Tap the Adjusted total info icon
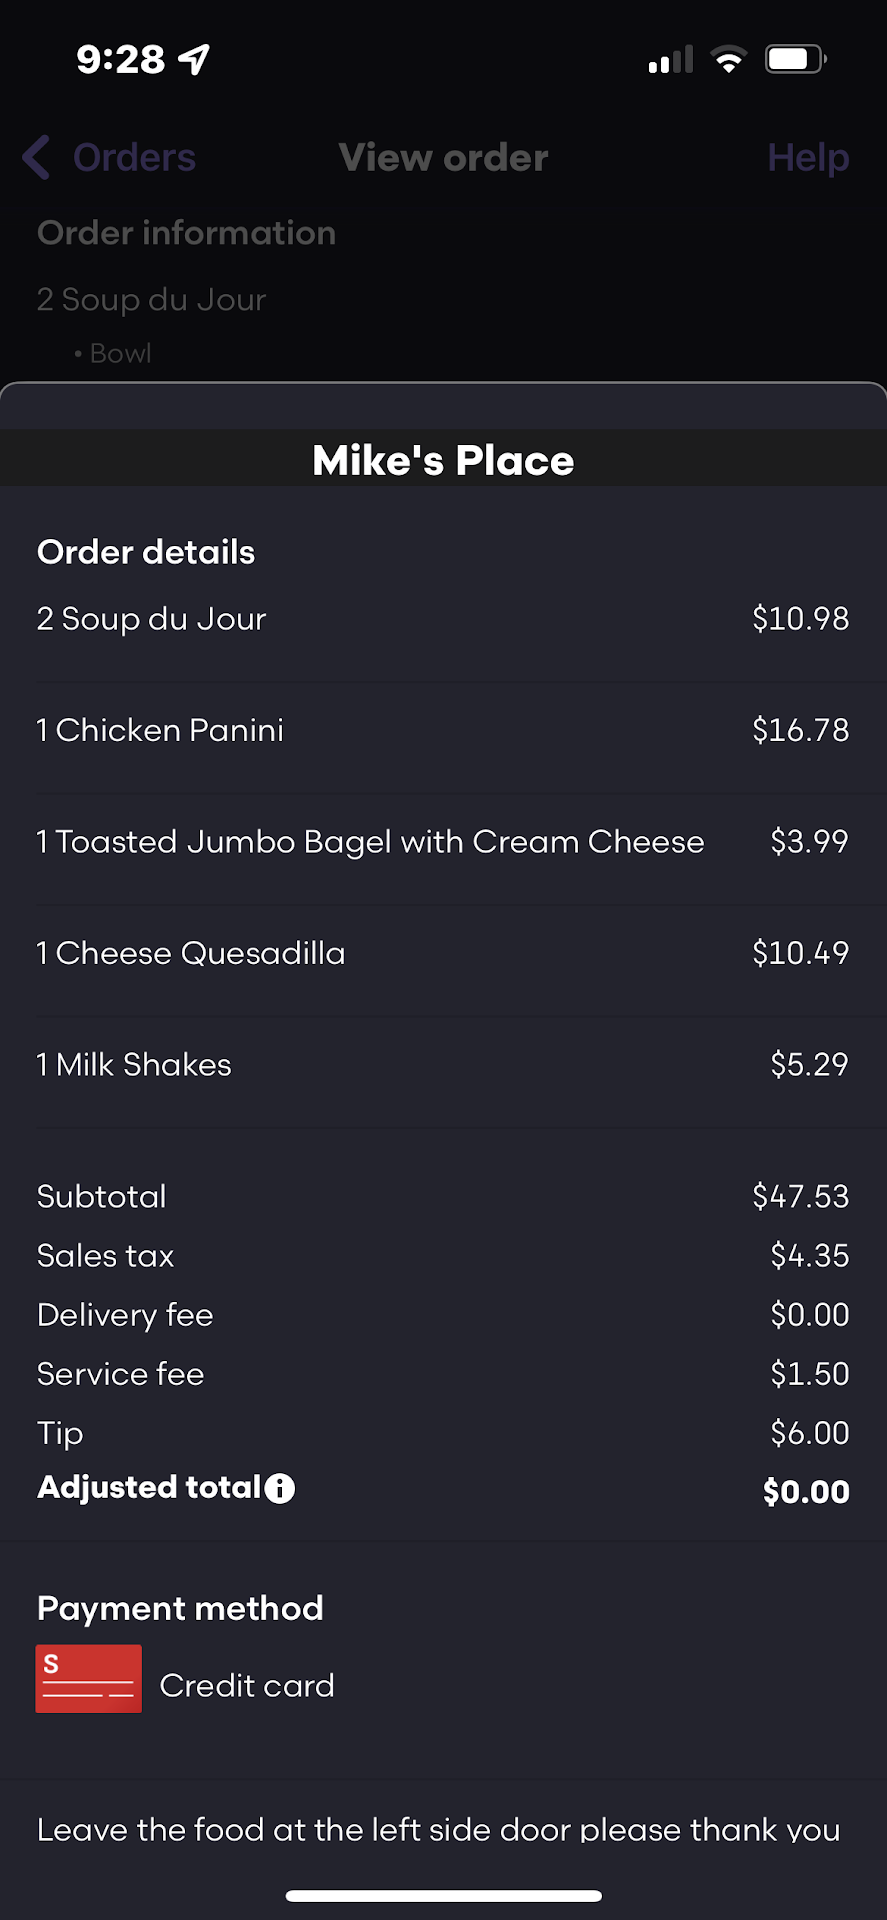 pyautogui.click(x=280, y=1489)
